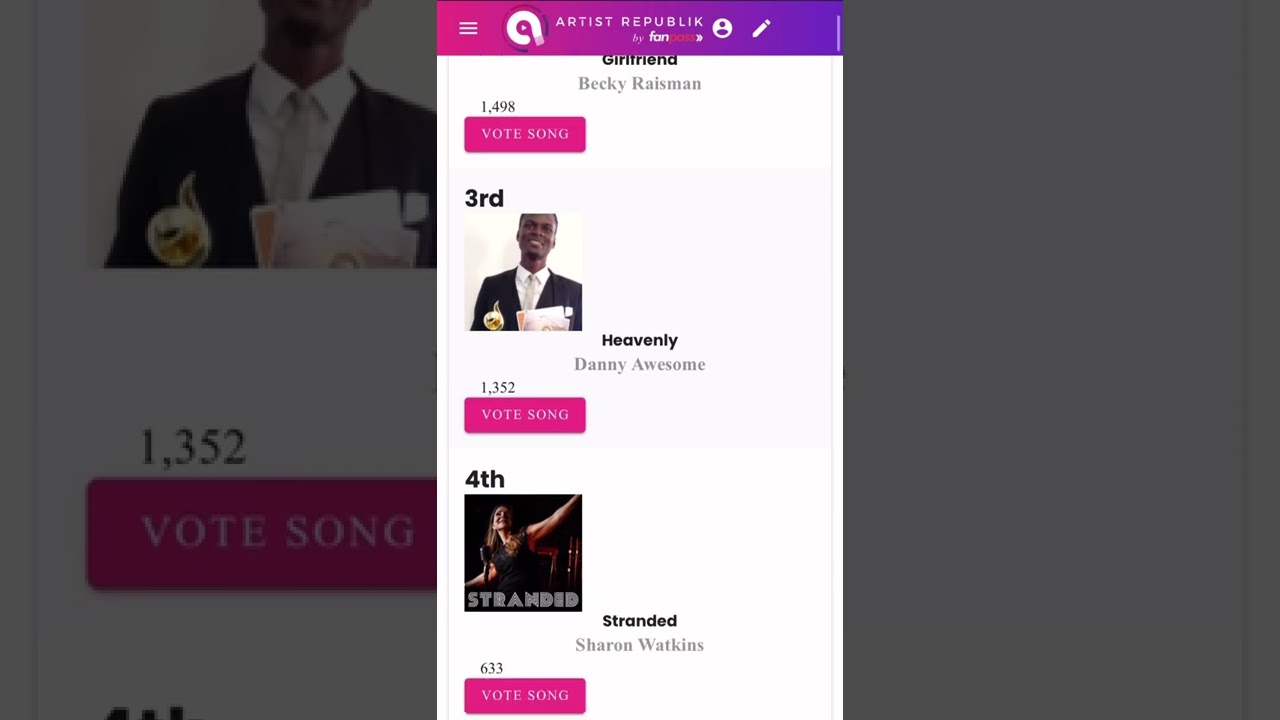Open Danny Awesome artist name

tap(640, 365)
